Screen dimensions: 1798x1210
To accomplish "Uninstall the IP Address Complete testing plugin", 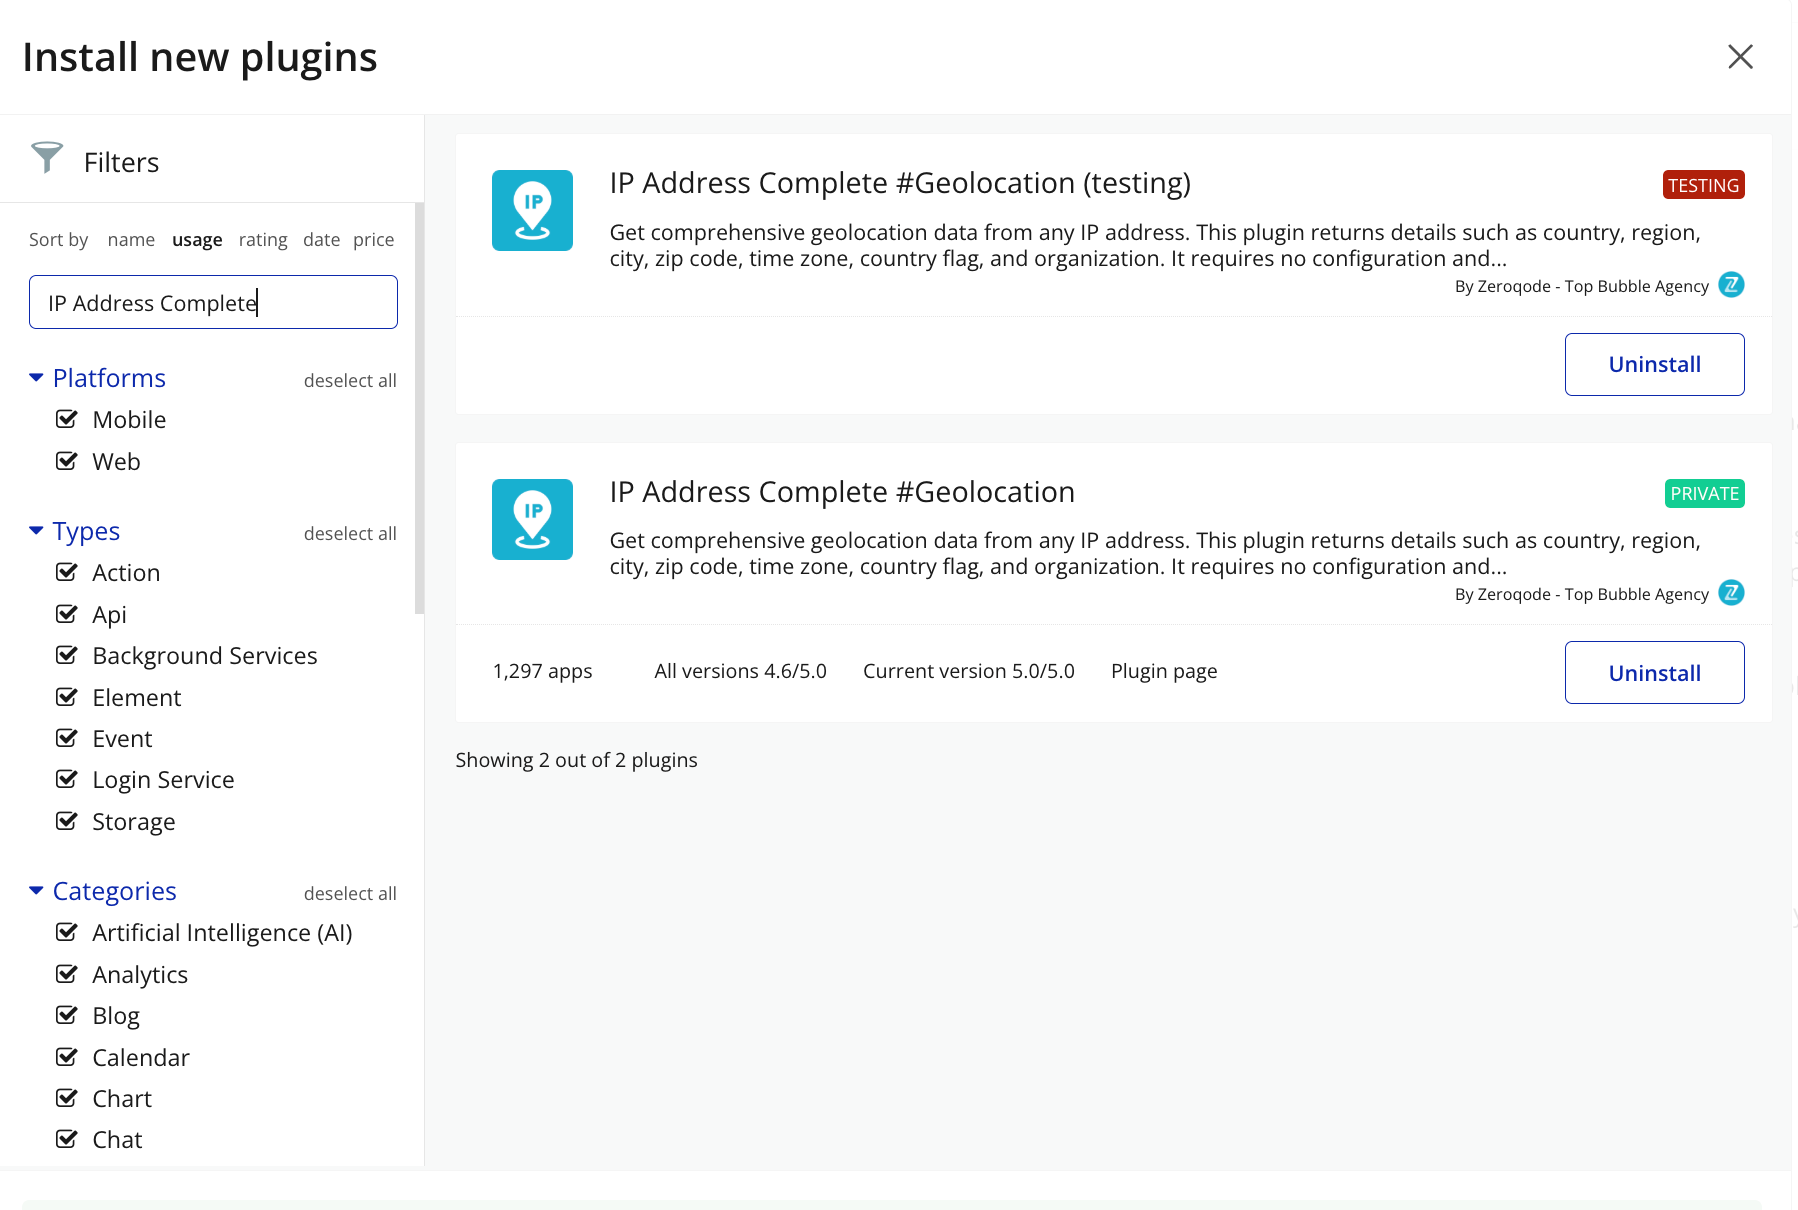I will click(1654, 365).
